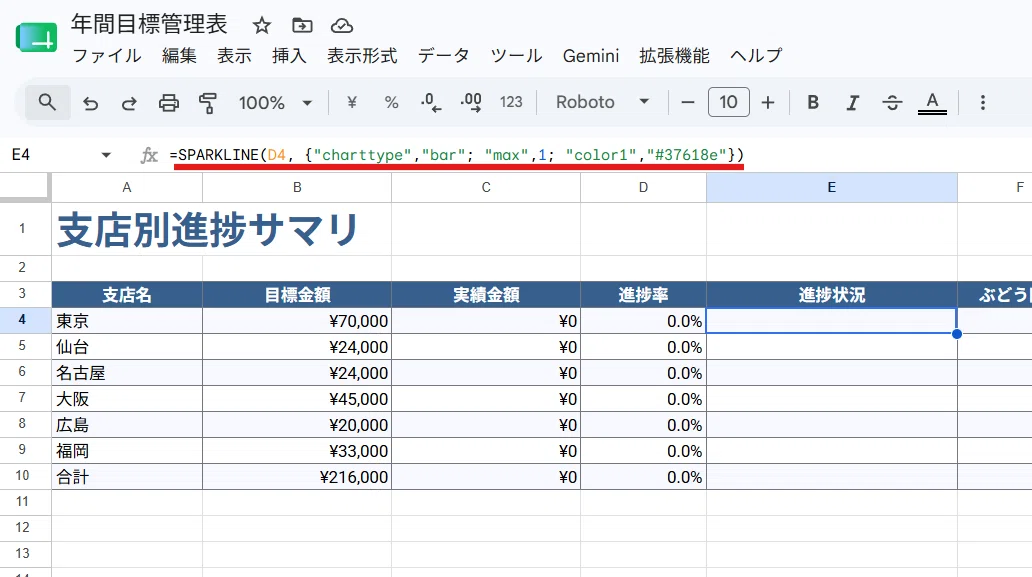Select the 福岡 cell
This screenshot has width=1032, height=577.
[x=127, y=451]
